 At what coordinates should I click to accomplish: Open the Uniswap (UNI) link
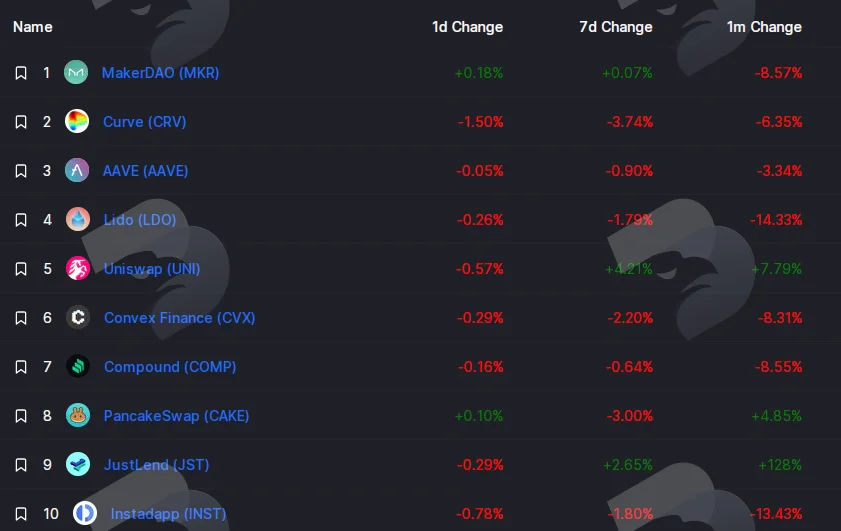(152, 269)
